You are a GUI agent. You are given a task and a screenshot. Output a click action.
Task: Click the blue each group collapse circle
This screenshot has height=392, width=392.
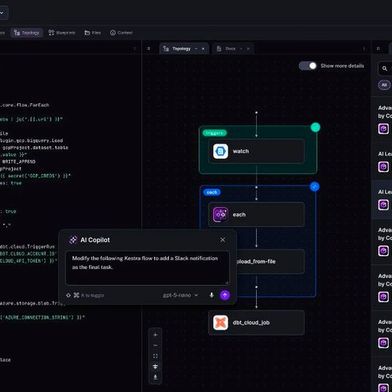(x=315, y=187)
